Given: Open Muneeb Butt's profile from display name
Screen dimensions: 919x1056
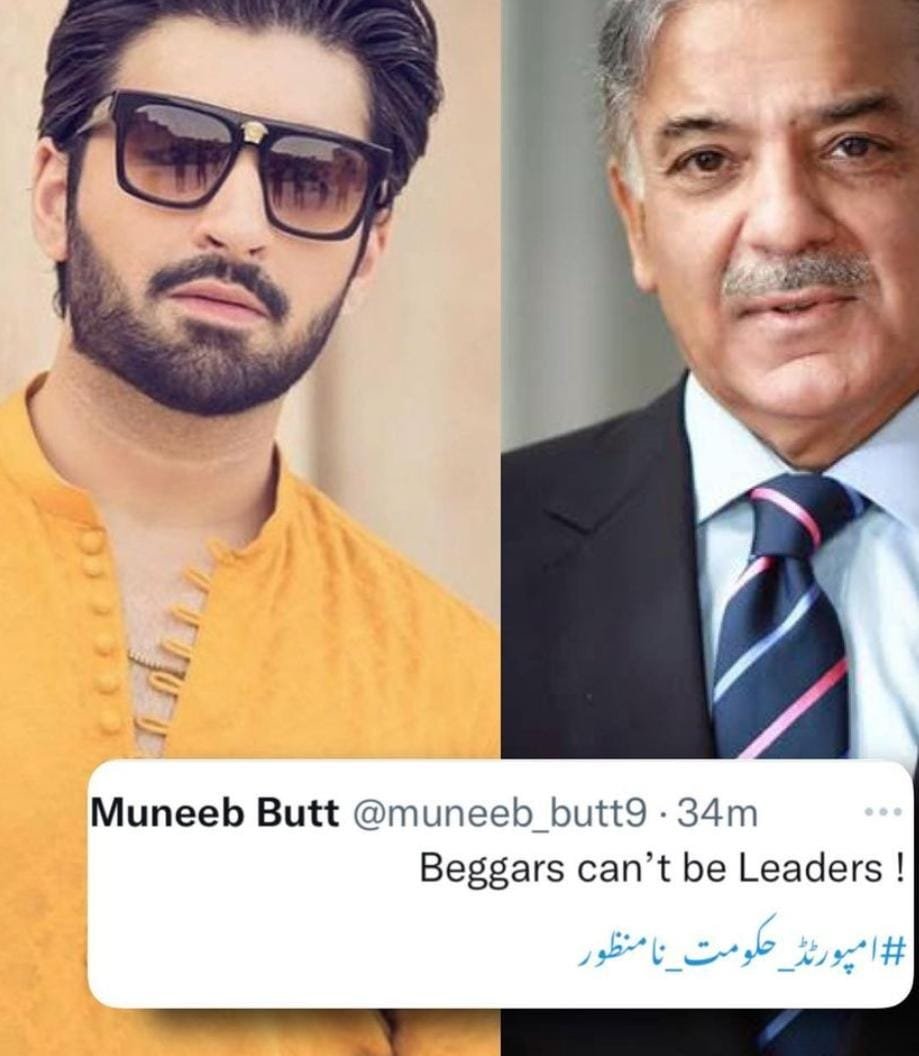Looking at the screenshot, I should (215, 813).
